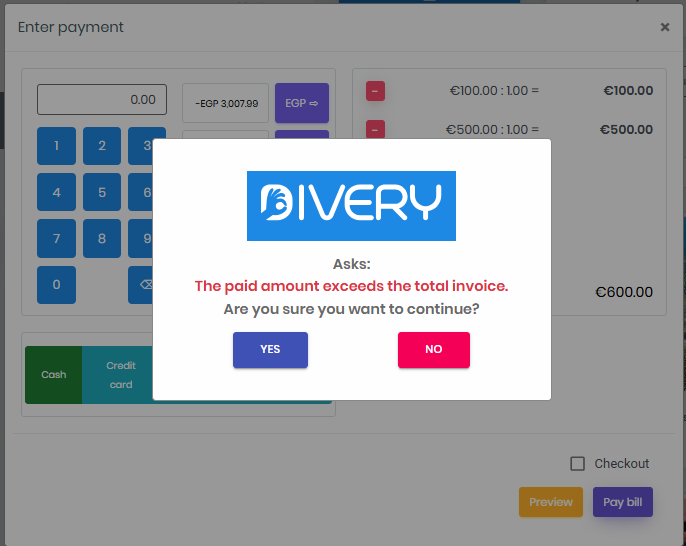Tick the Checkout checkbox

577,464
